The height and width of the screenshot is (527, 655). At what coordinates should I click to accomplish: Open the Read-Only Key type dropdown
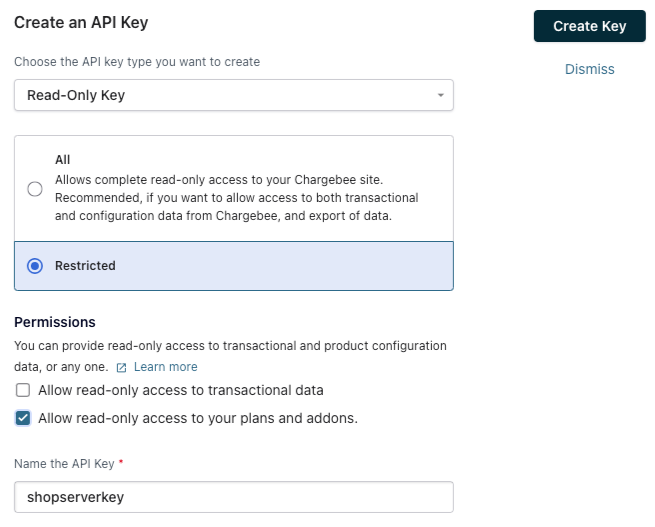coord(233,95)
